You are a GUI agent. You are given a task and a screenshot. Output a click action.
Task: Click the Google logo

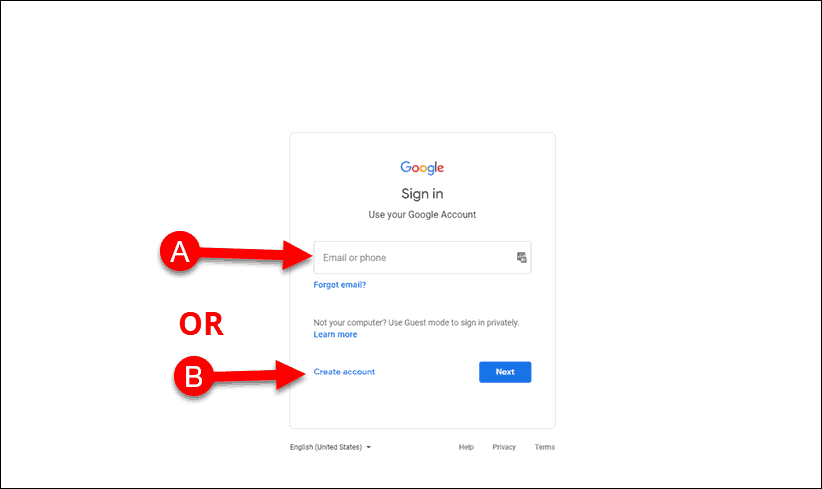pyautogui.click(x=422, y=168)
